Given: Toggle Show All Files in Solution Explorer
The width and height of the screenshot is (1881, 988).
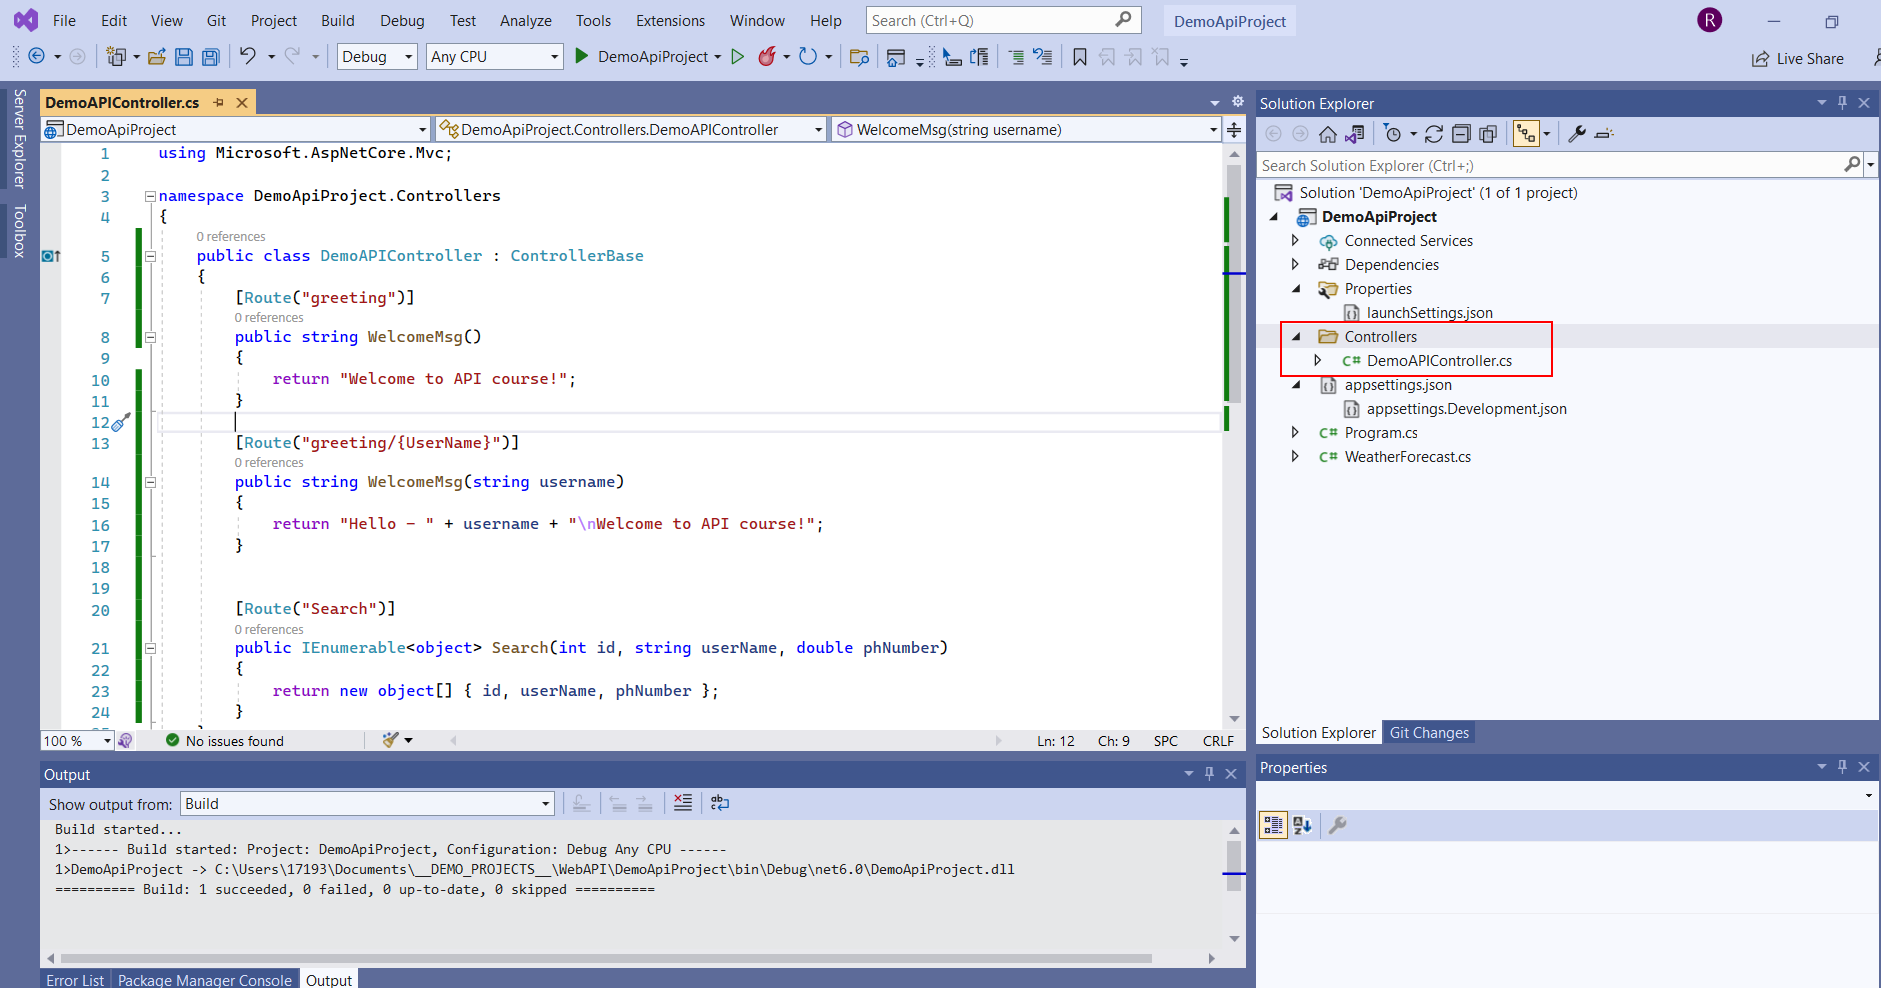Looking at the screenshot, I should (1488, 134).
